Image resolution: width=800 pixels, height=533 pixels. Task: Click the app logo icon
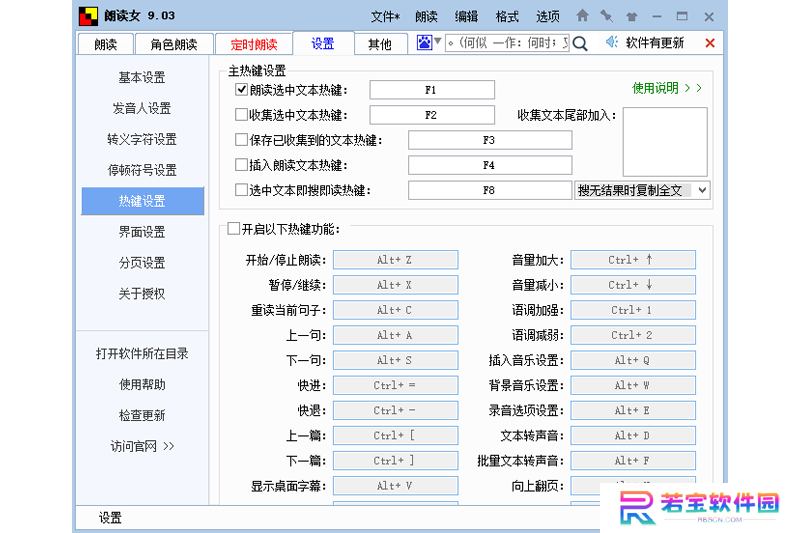tap(88, 16)
